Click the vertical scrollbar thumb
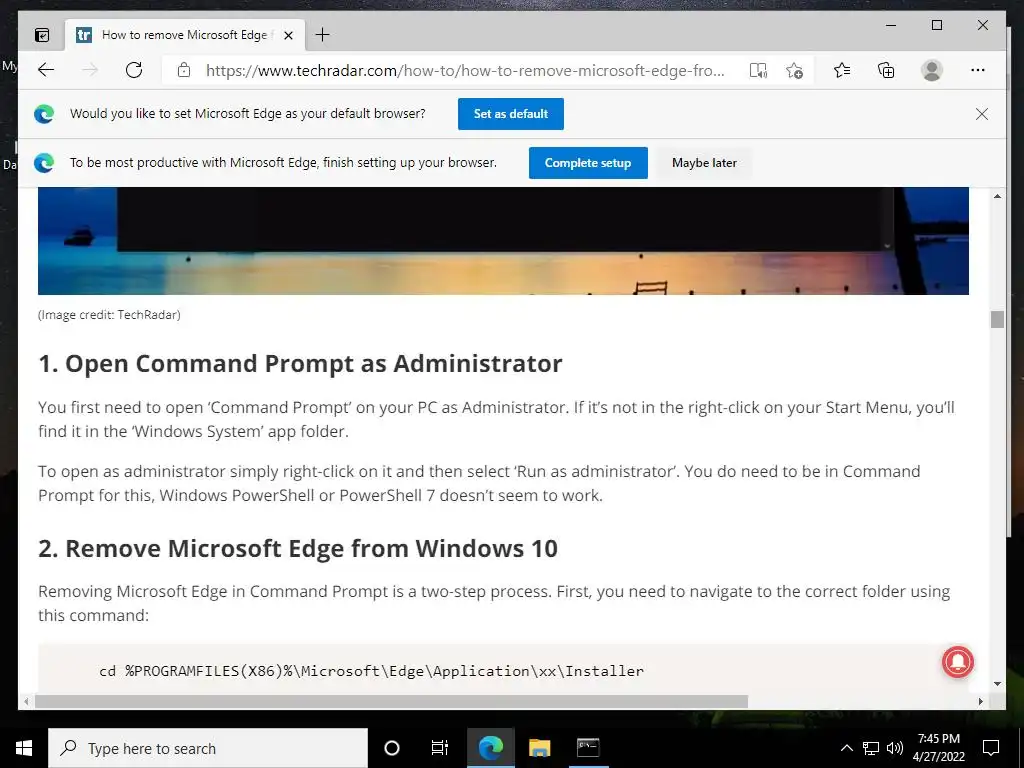 [x=997, y=319]
